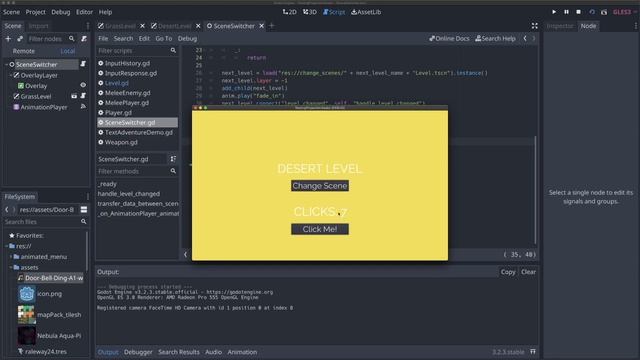Toggle the scripts panel arrow
Image resolution: width=640 pixels, height=360 pixels.
point(185,254)
